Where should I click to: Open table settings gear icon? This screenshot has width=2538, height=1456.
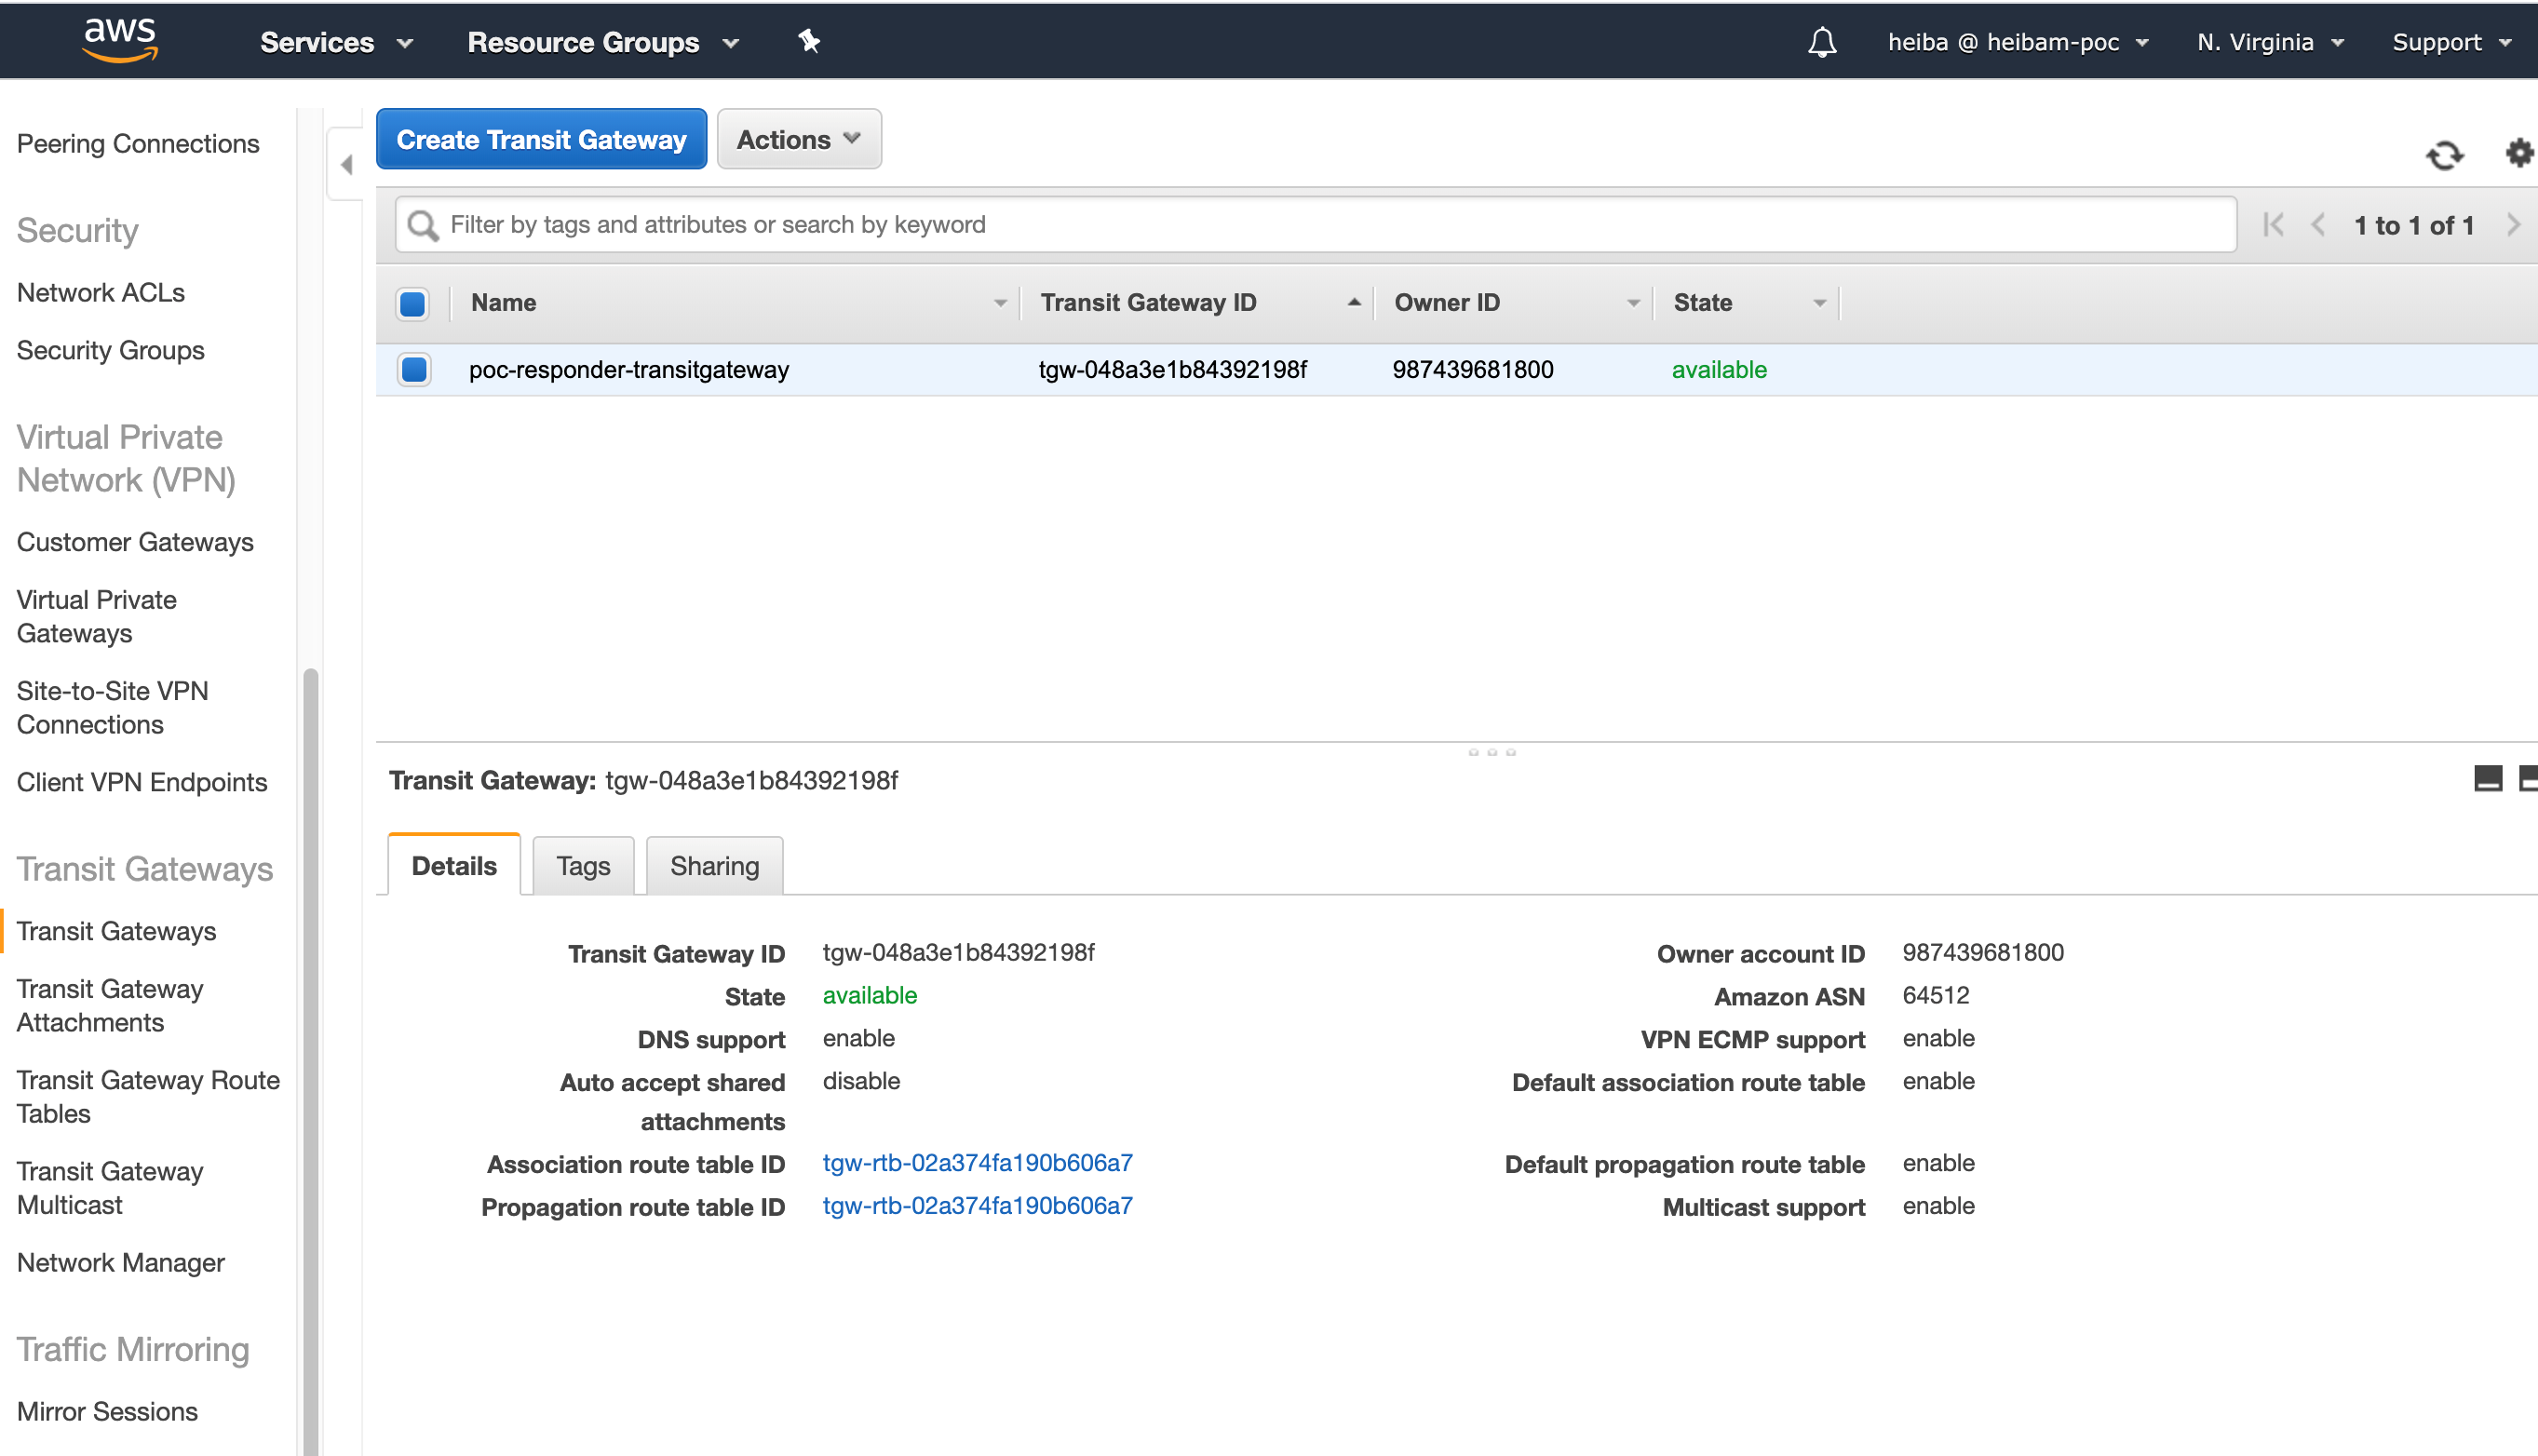[2518, 153]
